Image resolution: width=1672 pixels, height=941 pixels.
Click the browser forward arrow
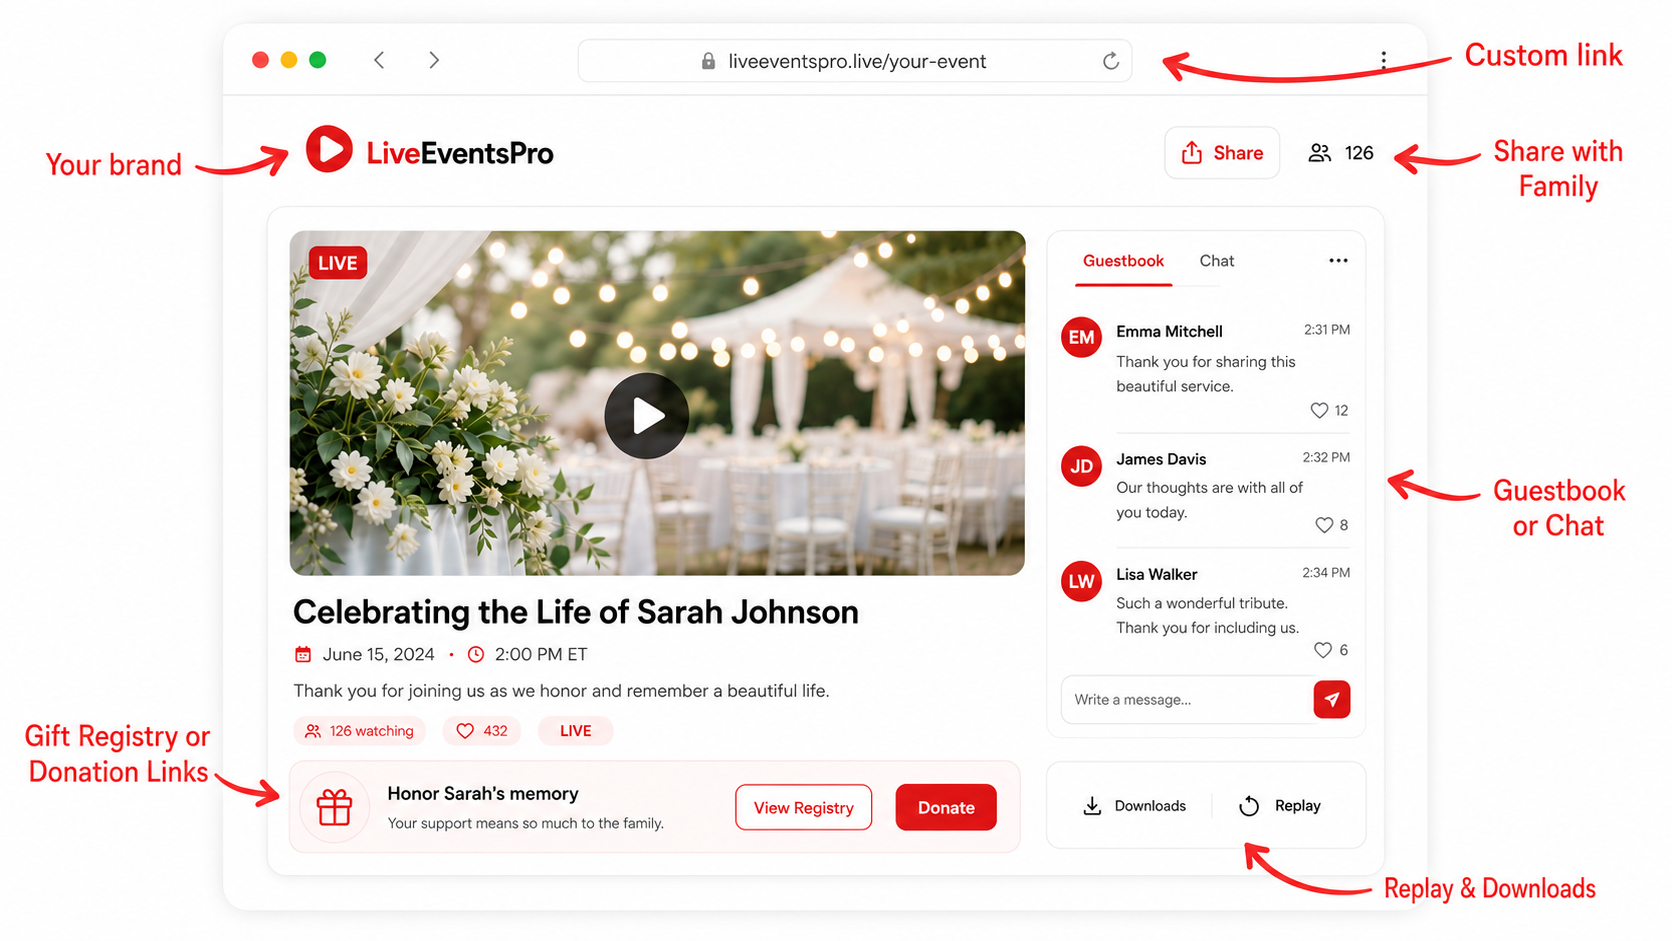434,60
